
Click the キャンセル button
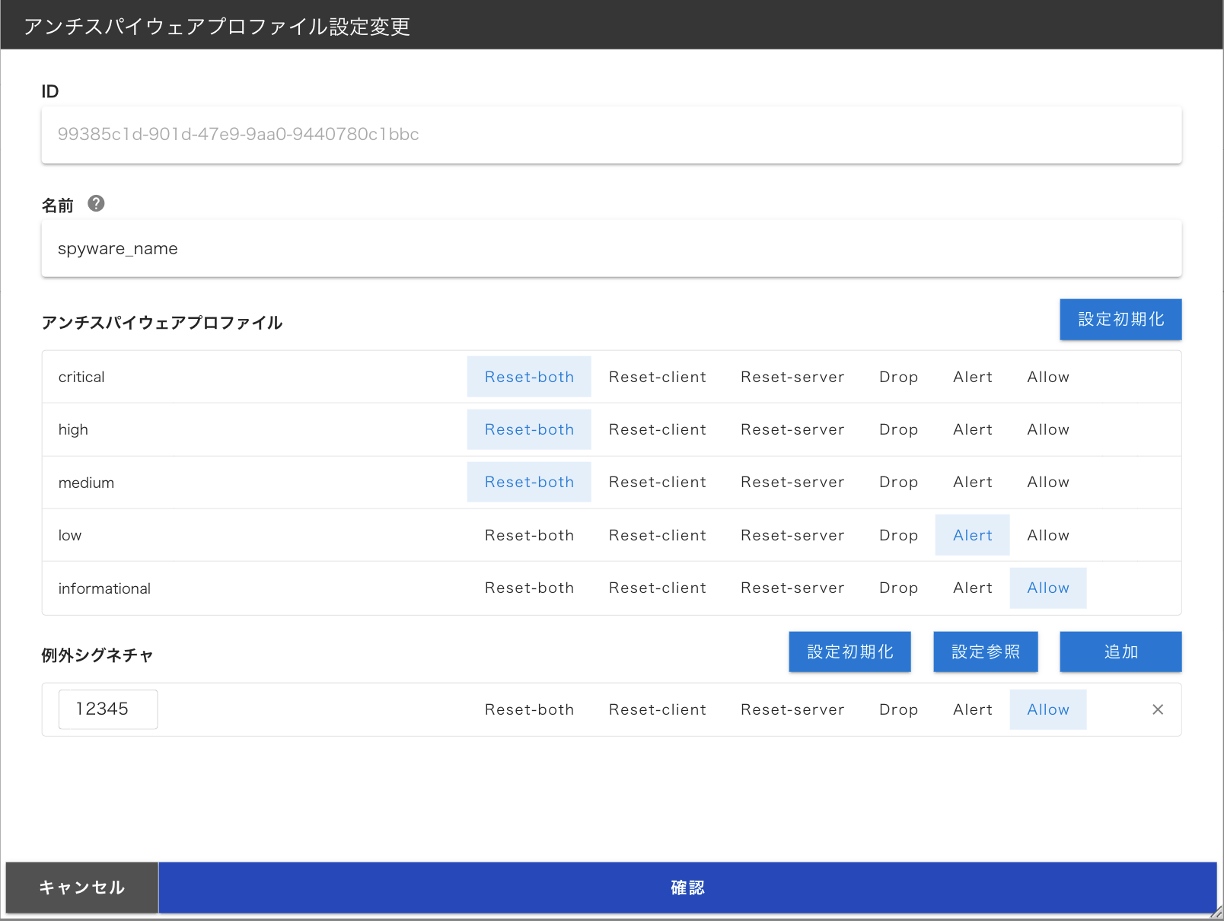(x=79, y=887)
